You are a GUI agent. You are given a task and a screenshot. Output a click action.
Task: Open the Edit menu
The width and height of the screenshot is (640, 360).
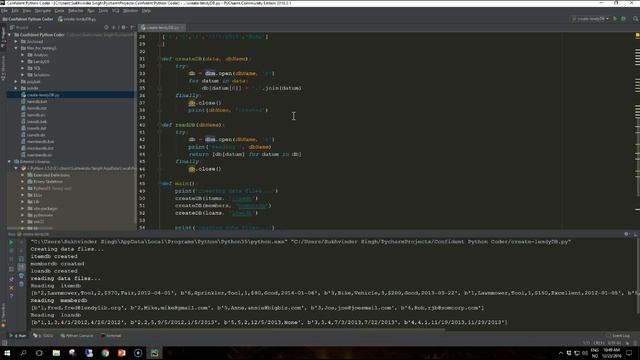[x=15, y=11]
